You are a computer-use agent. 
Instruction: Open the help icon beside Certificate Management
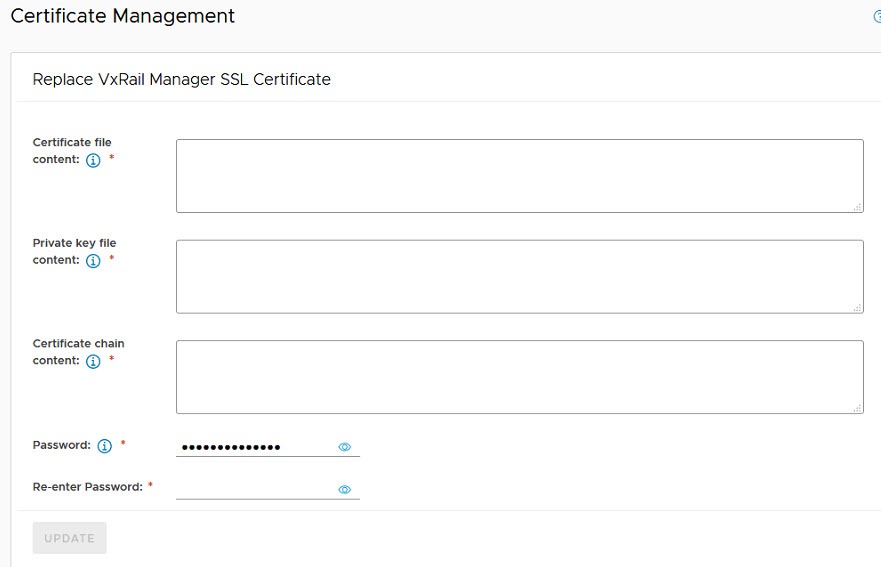(x=878, y=17)
